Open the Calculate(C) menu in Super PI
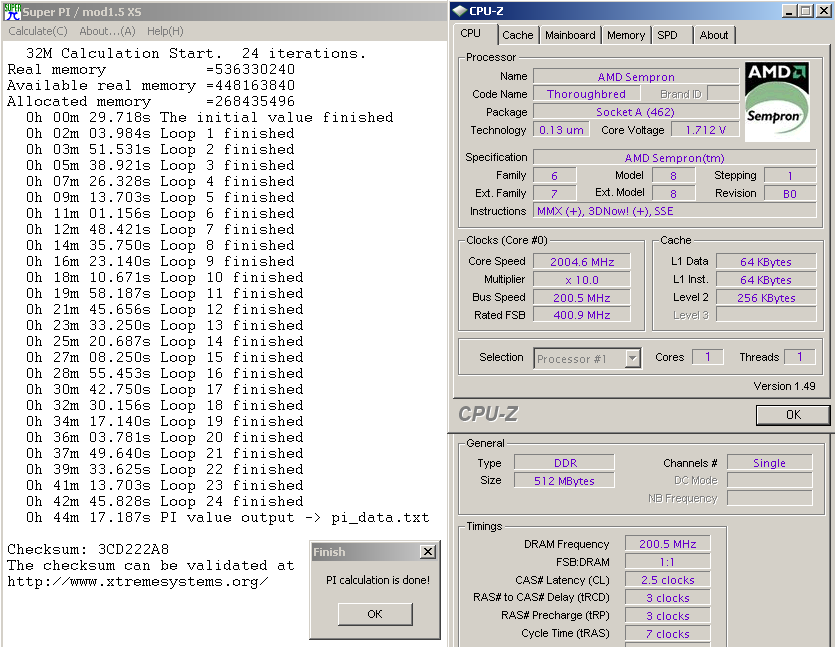835x647 pixels. [x=38, y=31]
